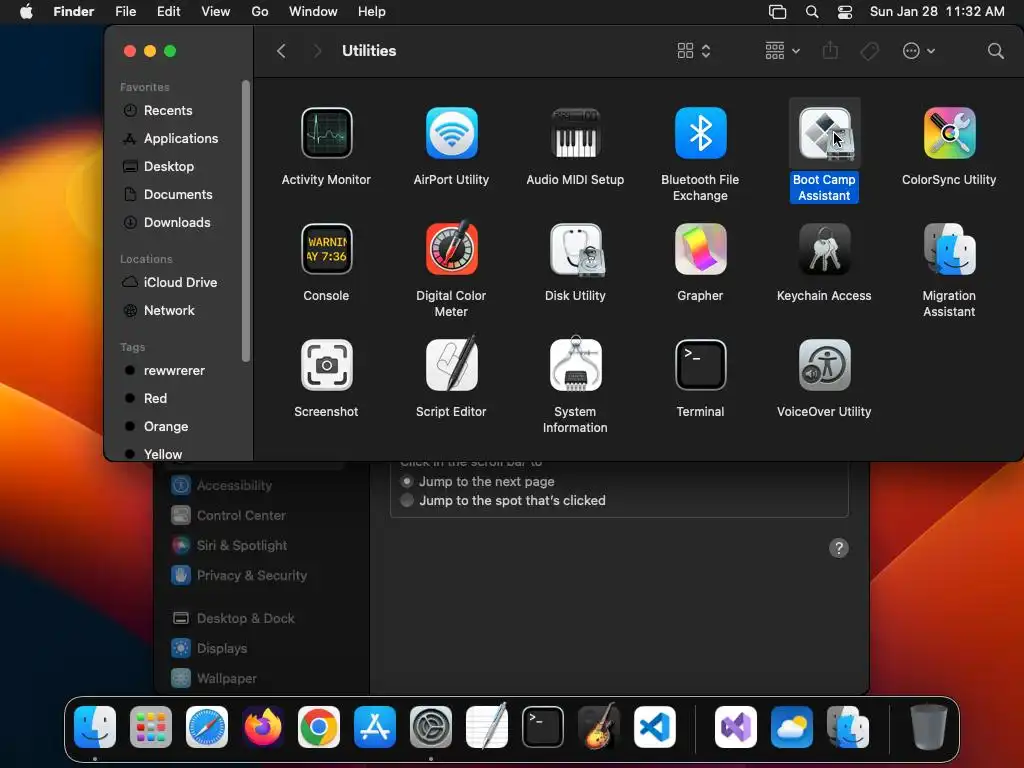Image resolution: width=1024 pixels, height=768 pixels.
Task: Select the Disk Utility icon
Action: pos(575,249)
